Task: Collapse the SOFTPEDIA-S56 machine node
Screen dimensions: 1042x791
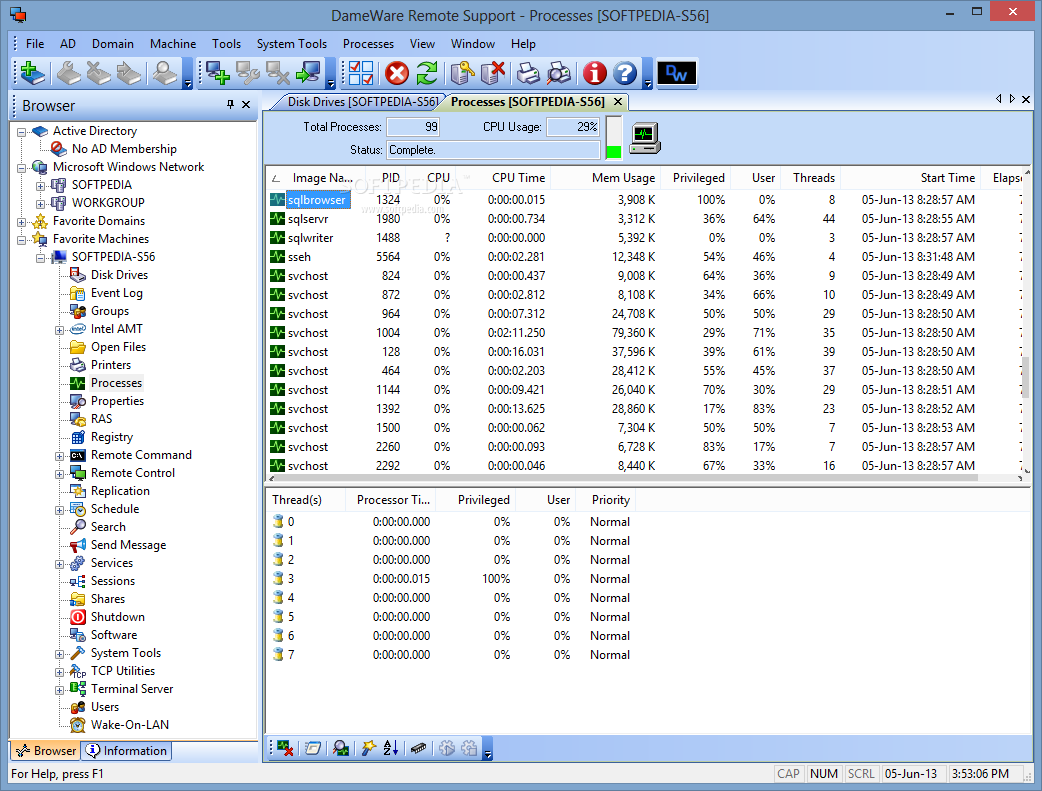Action: (41, 257)
